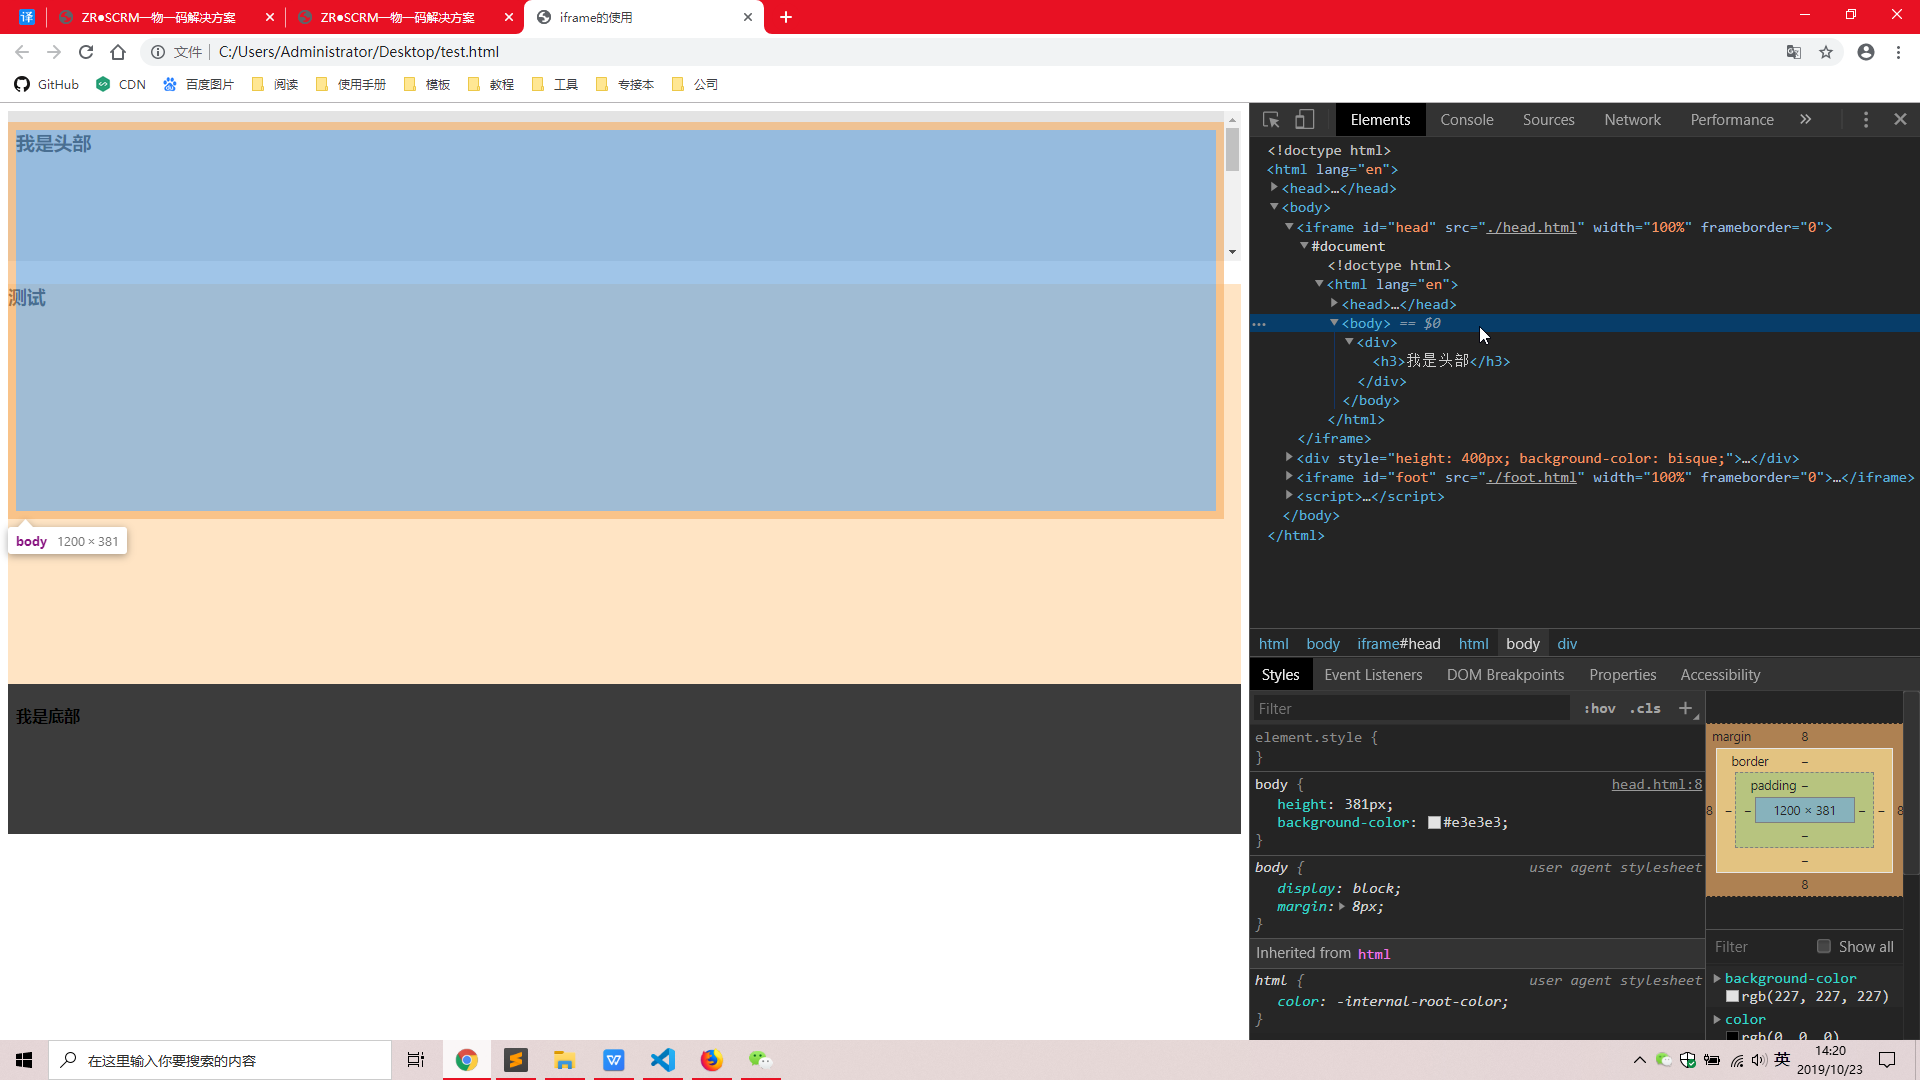The height and width of the screenshot is (1080, 1920).
Task: Bookmark this page with star icon
Action: (1826, 52)
